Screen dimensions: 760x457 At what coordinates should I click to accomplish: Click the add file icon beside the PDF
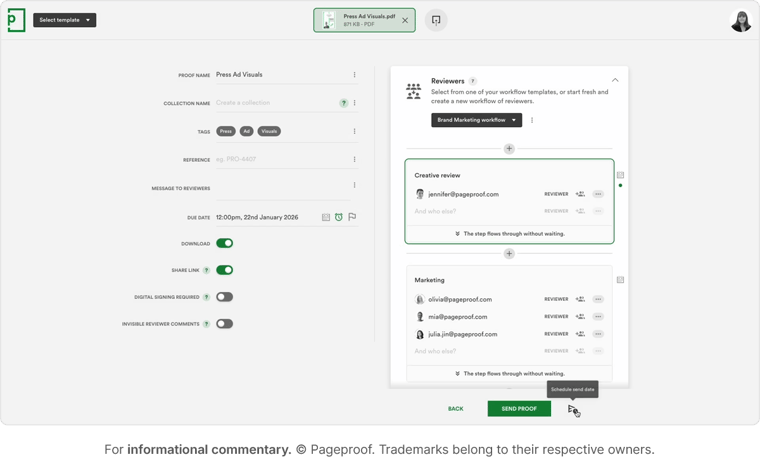pyautogui.click(x=436, y=20)
